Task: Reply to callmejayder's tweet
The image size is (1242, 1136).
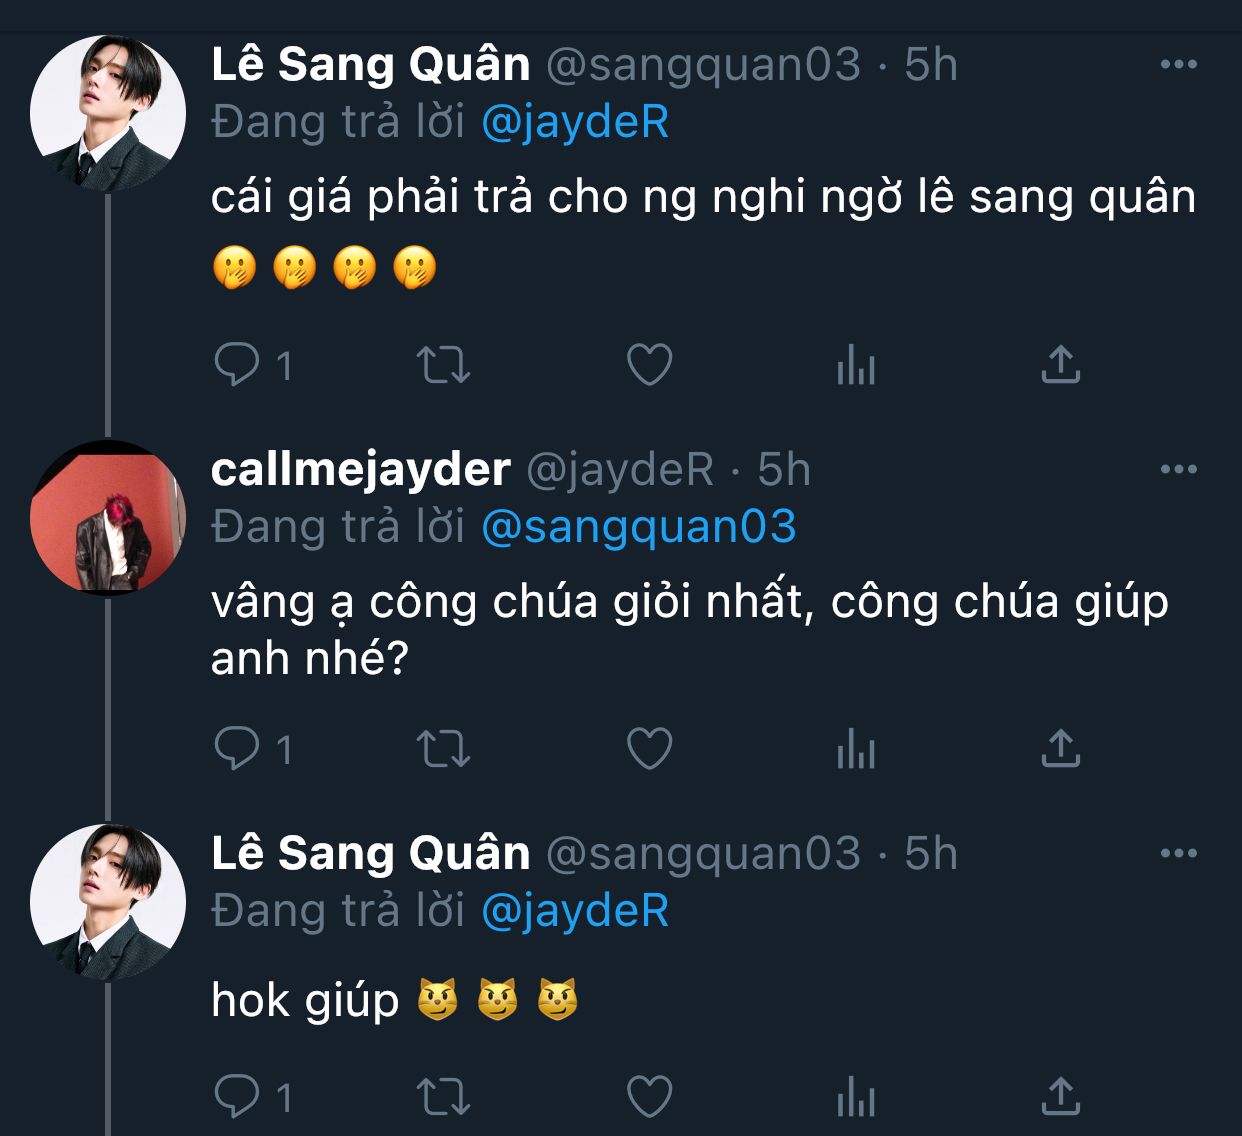Action: [x=237, y=748]
